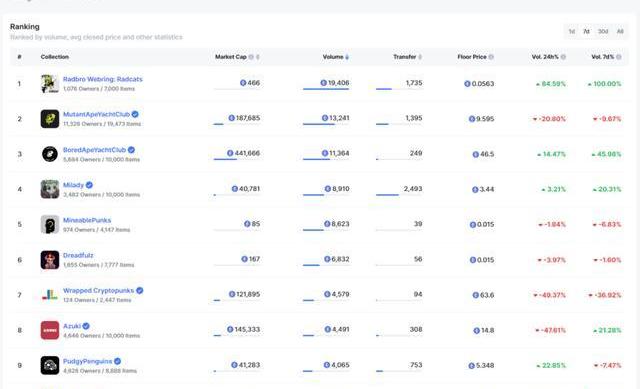The width and height of the screenshot is (640, 389).
Task: Select the 1d time range tab
Action: (572, 31)
